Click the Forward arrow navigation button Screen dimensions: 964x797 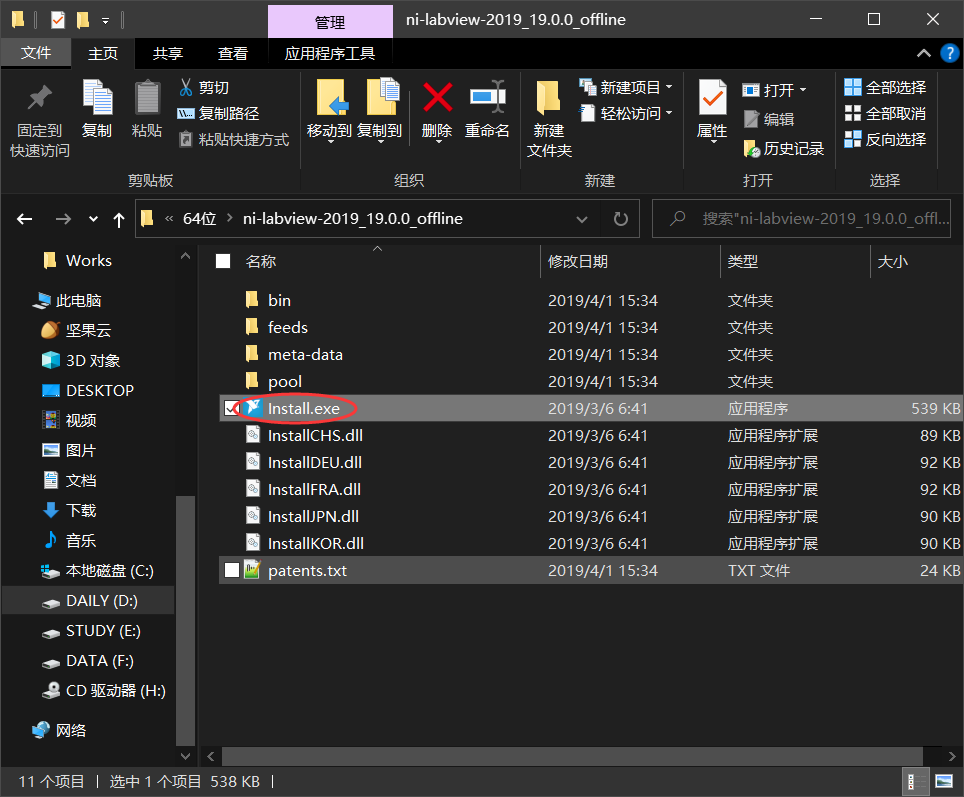coord(63,219)
